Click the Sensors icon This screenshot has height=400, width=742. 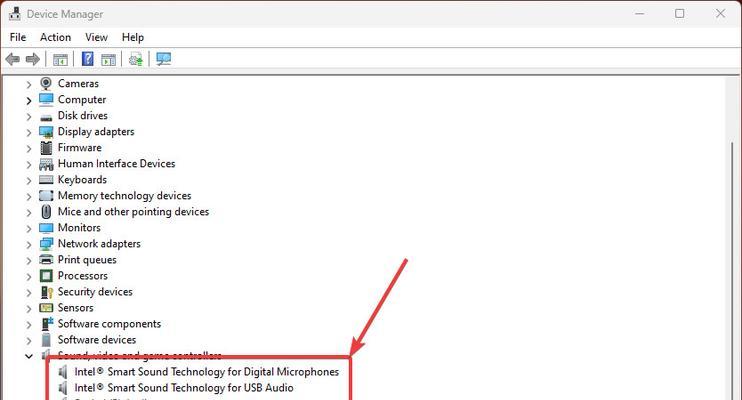point(46,308)
